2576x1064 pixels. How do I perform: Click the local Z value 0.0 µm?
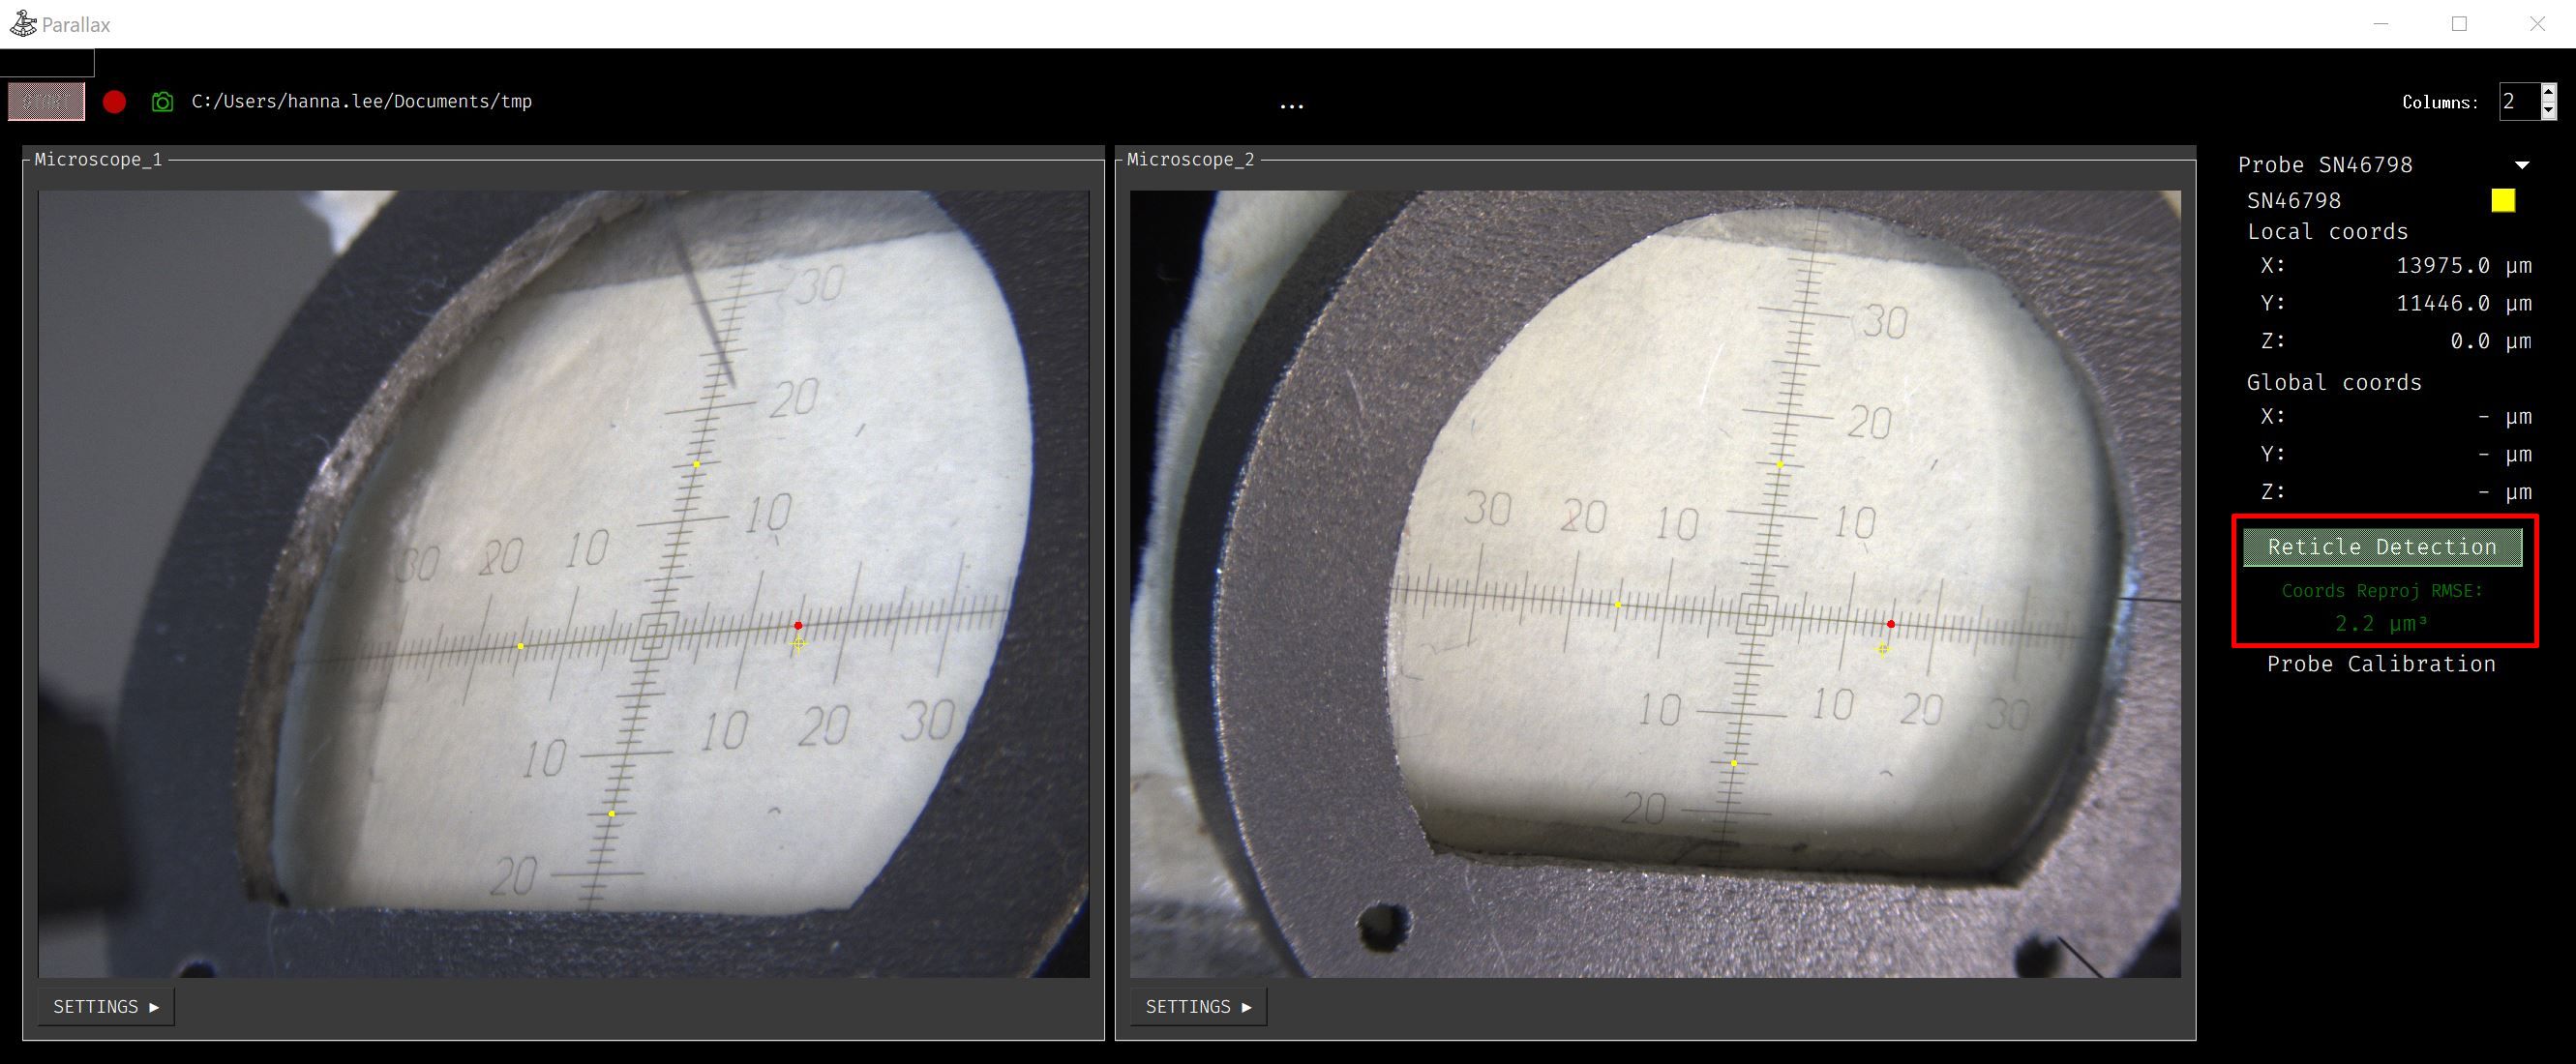[x=2490, y=341]
